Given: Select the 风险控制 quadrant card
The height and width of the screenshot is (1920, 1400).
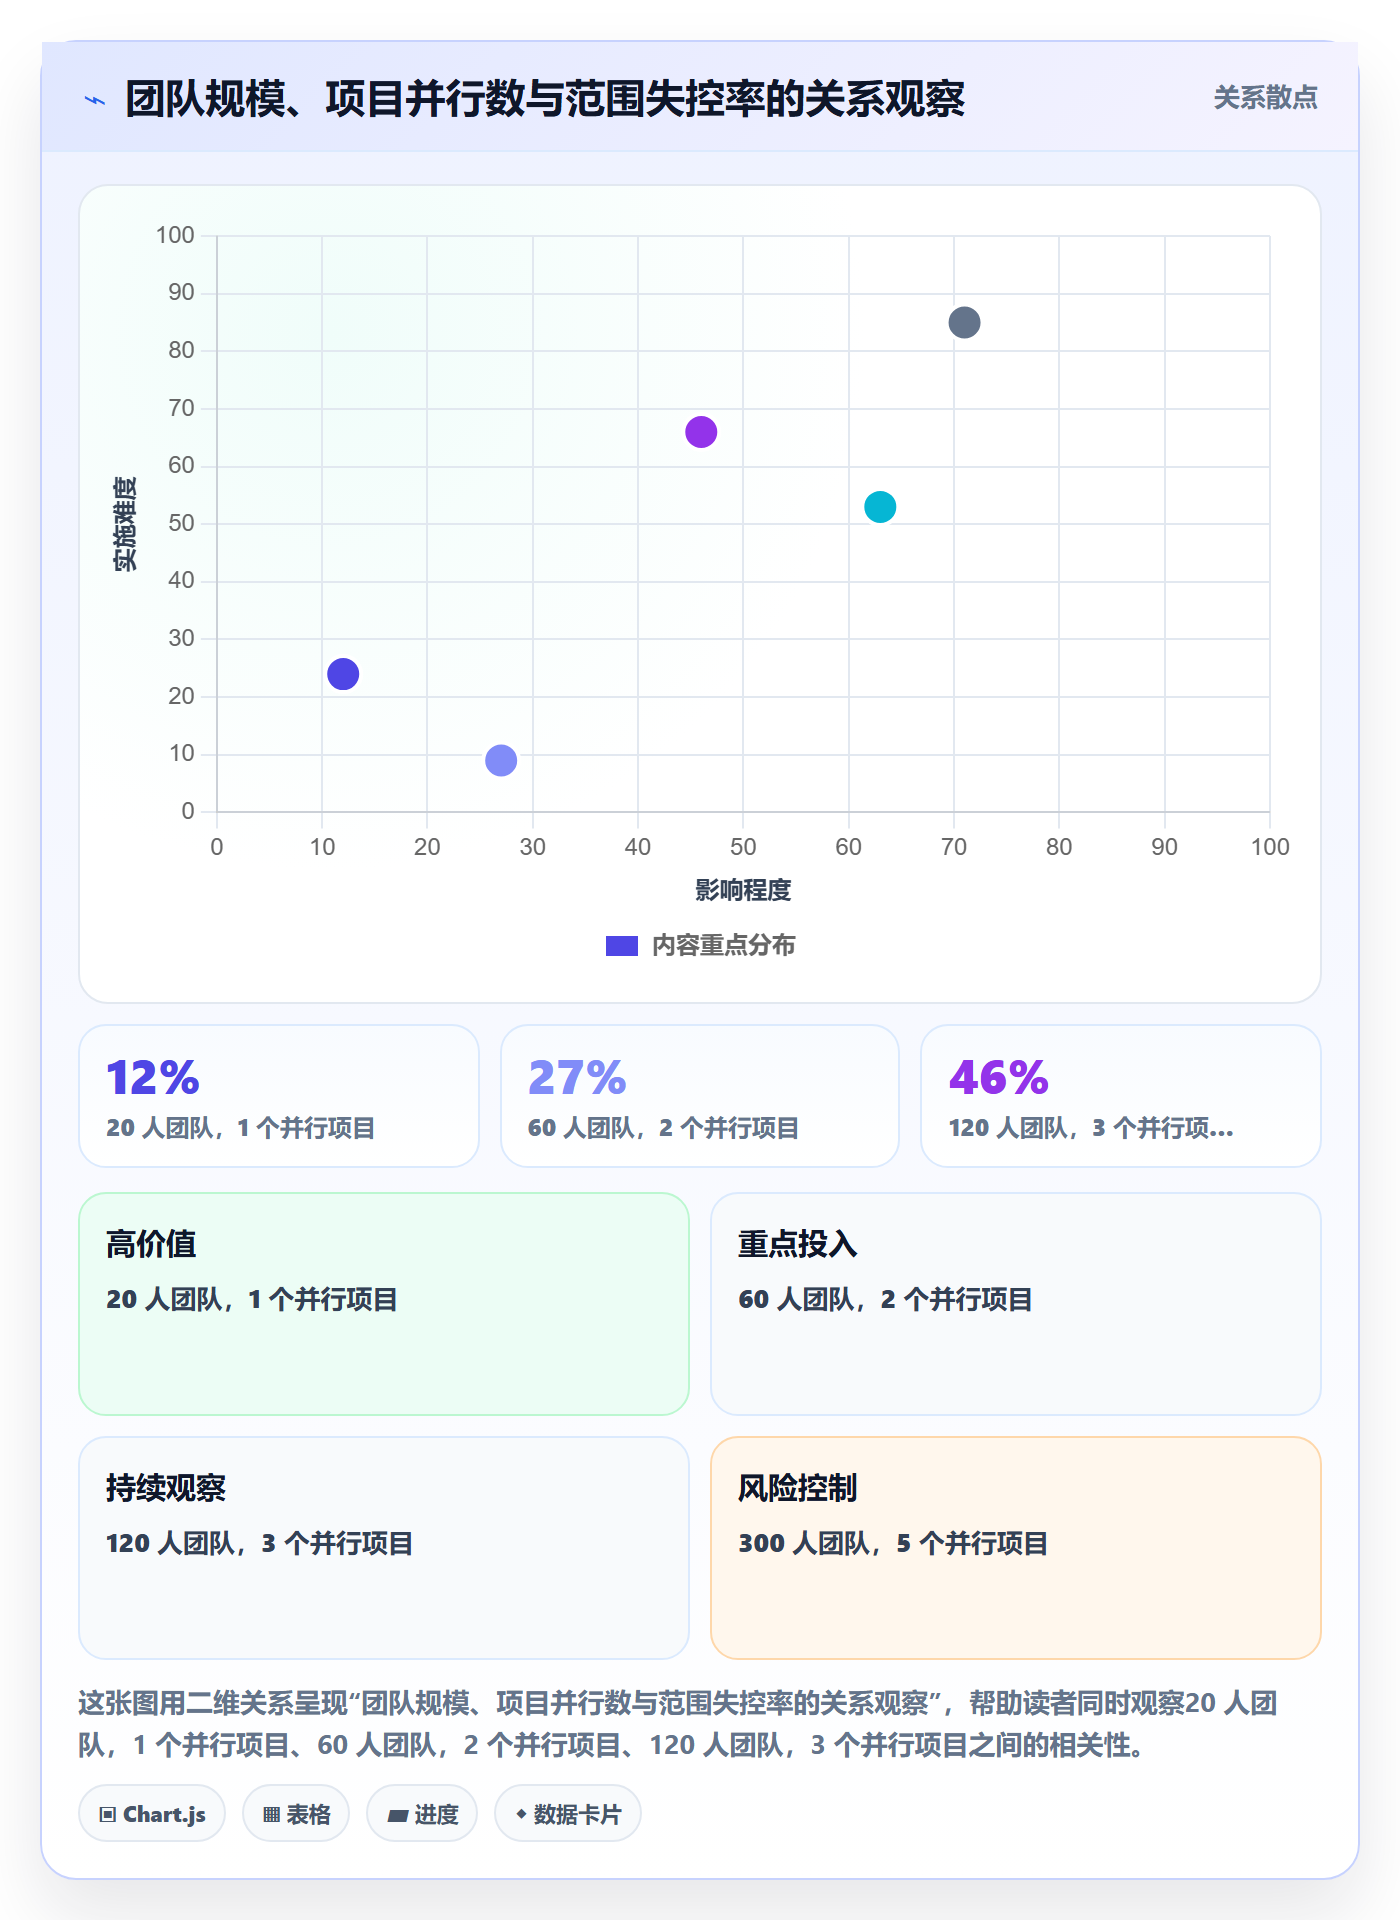Looking at the screenshot, I should tap(1016, 1548).
